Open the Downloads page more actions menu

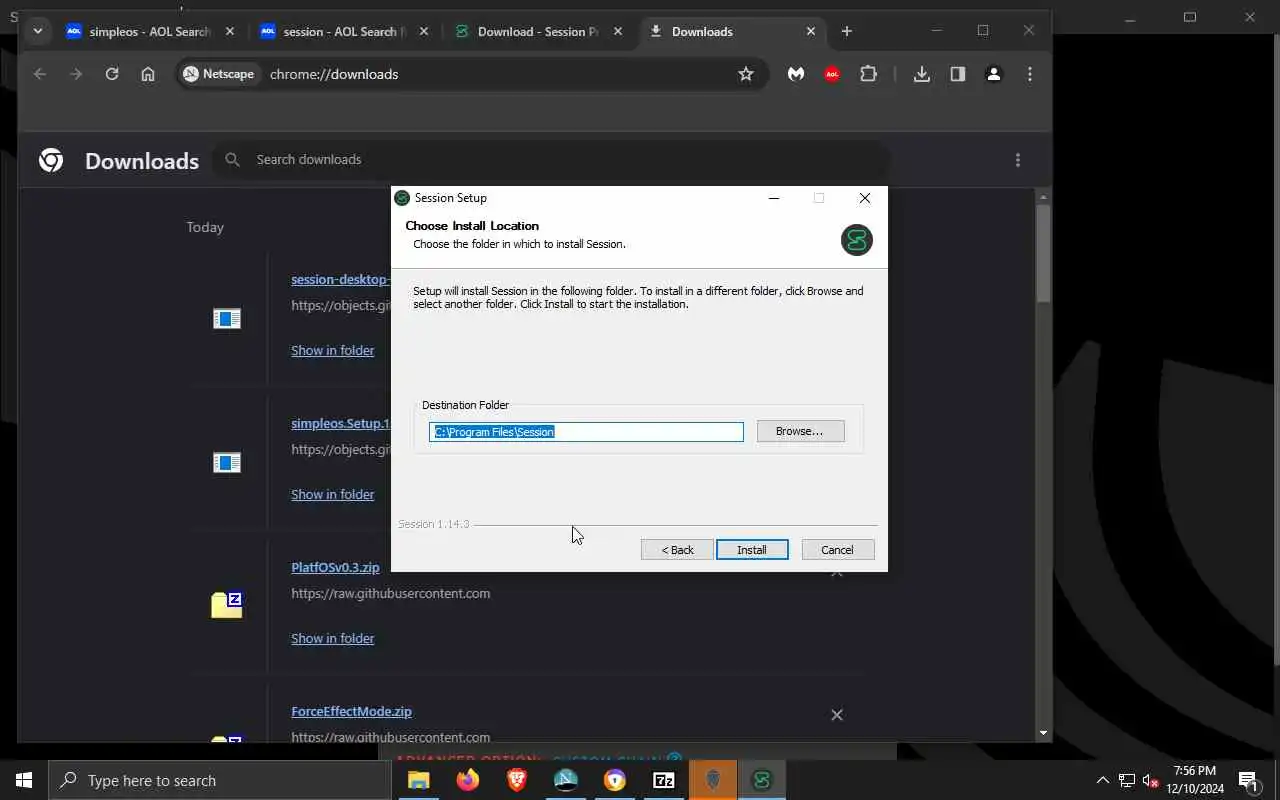(1018, 160)
